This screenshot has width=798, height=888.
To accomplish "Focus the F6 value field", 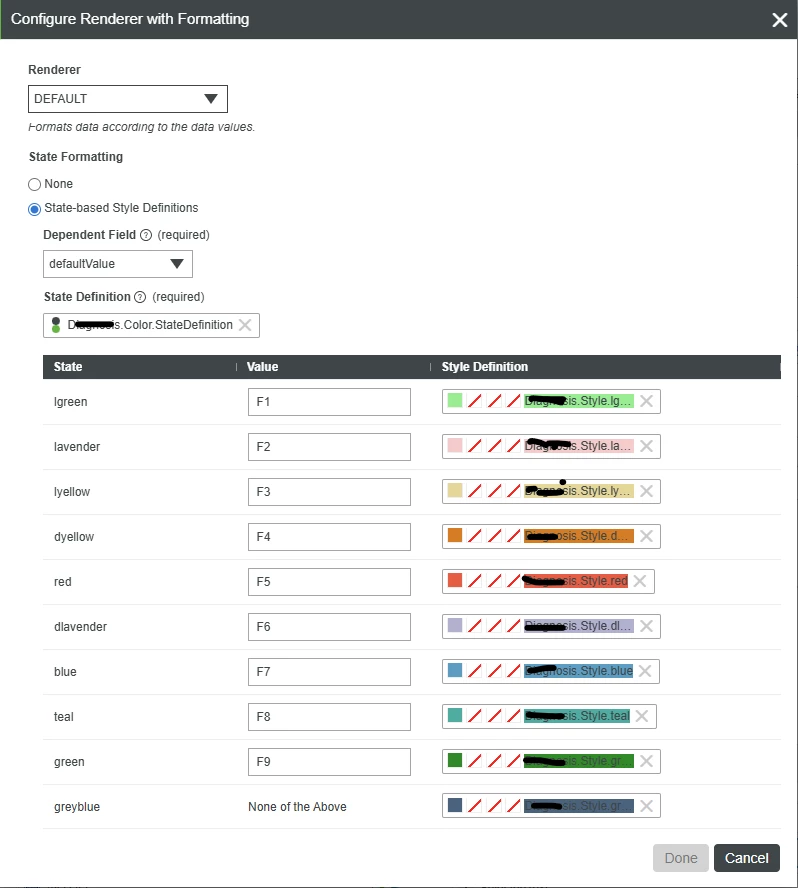I will tap(329, 627).
